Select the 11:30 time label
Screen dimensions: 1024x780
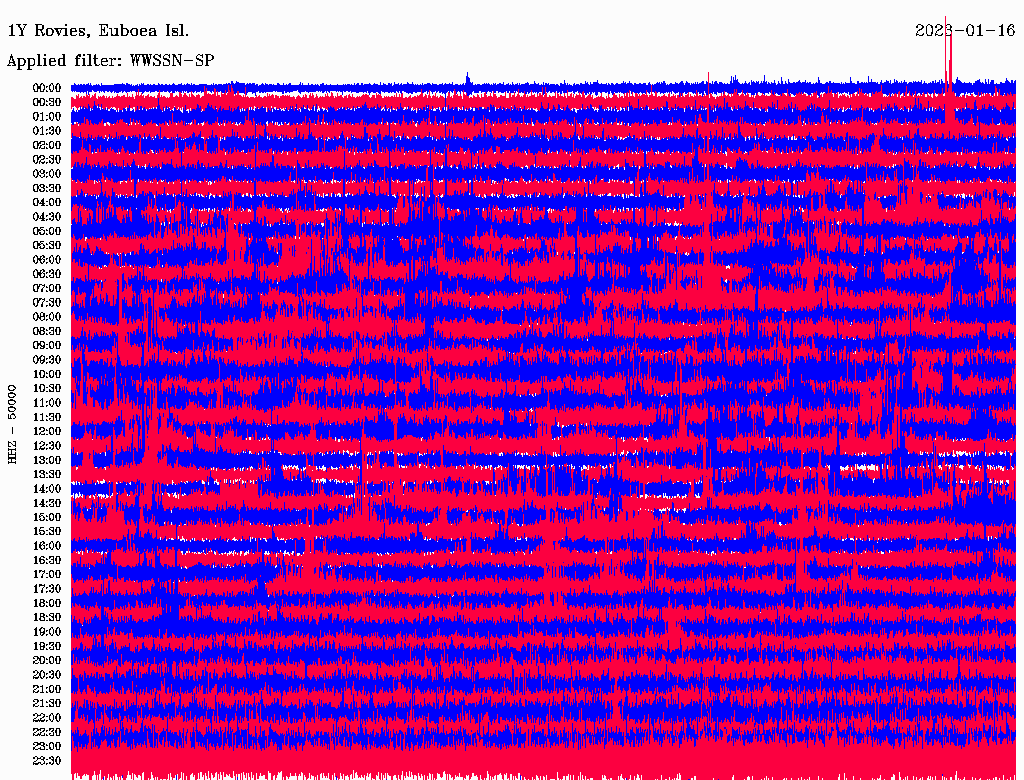(x=47, y=417)
